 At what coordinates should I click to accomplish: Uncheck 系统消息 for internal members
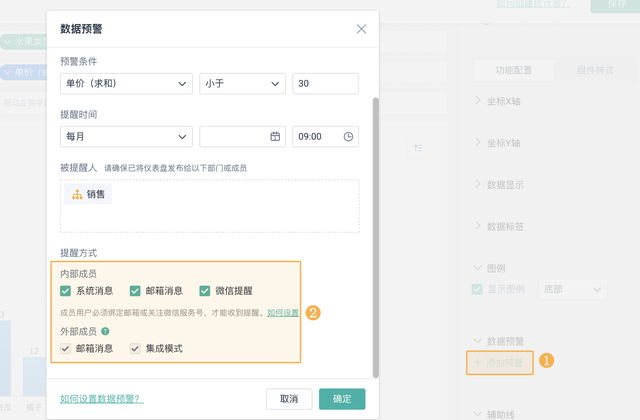(65, 291)
